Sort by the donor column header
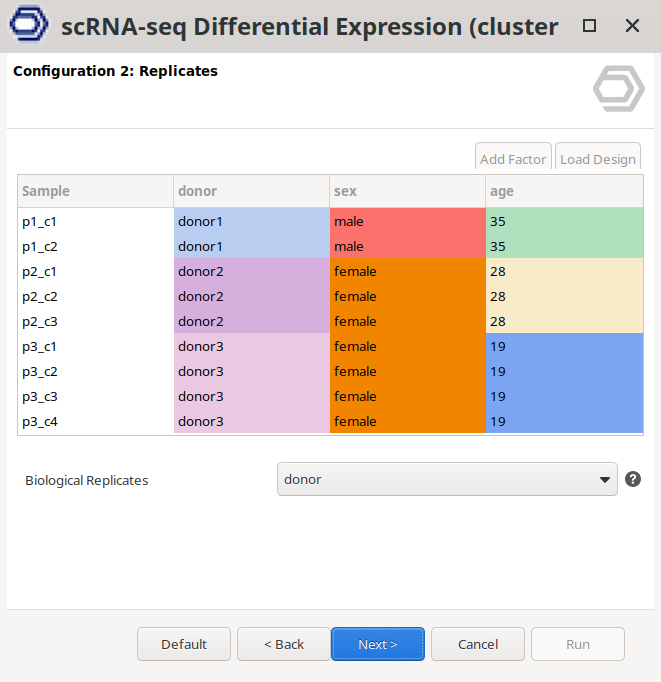The height and width of the screenshot is (682, 661). [x=251, y=191]
